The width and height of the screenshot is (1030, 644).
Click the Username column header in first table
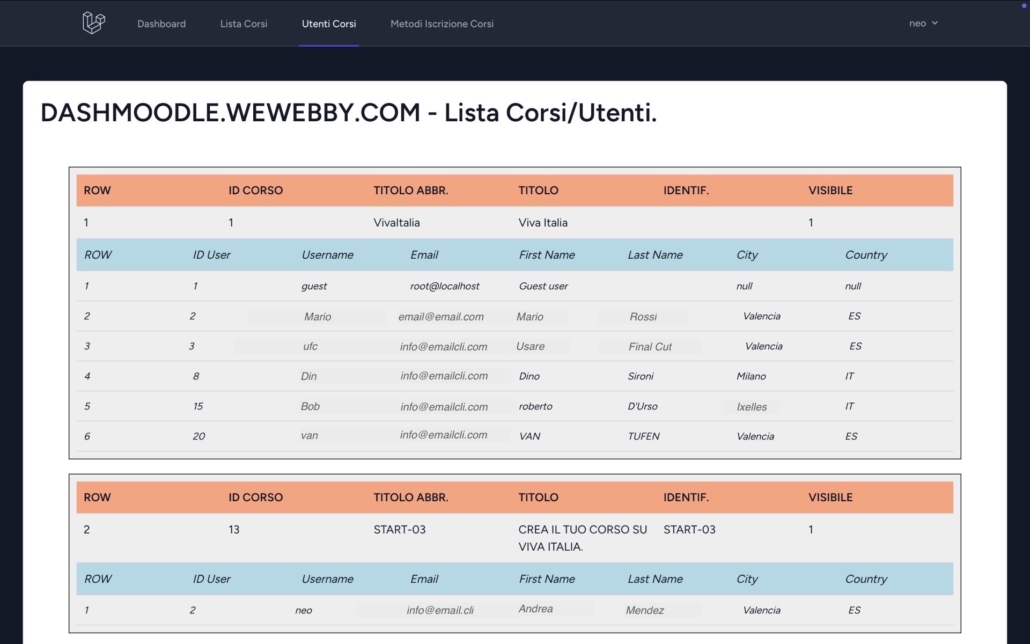[x=327, y=255]
